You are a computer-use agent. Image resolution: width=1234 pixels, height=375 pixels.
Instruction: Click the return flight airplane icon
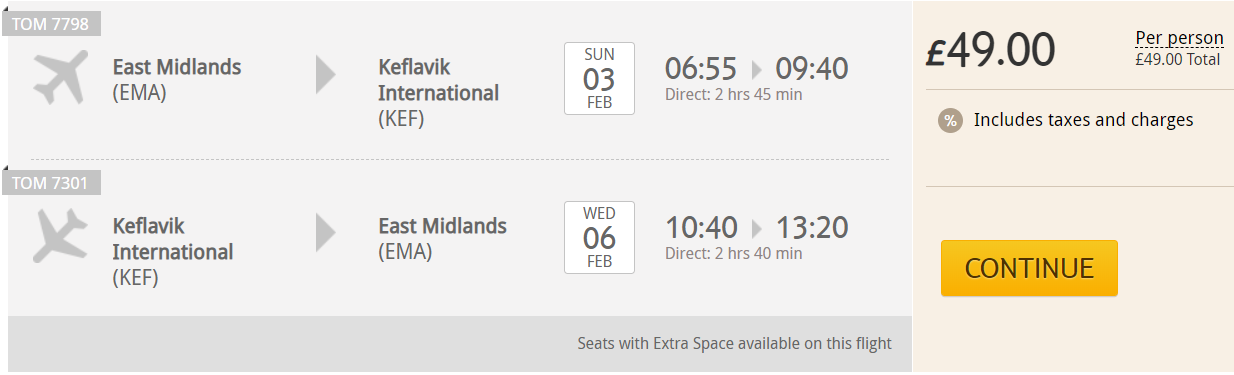coord(61,235)
